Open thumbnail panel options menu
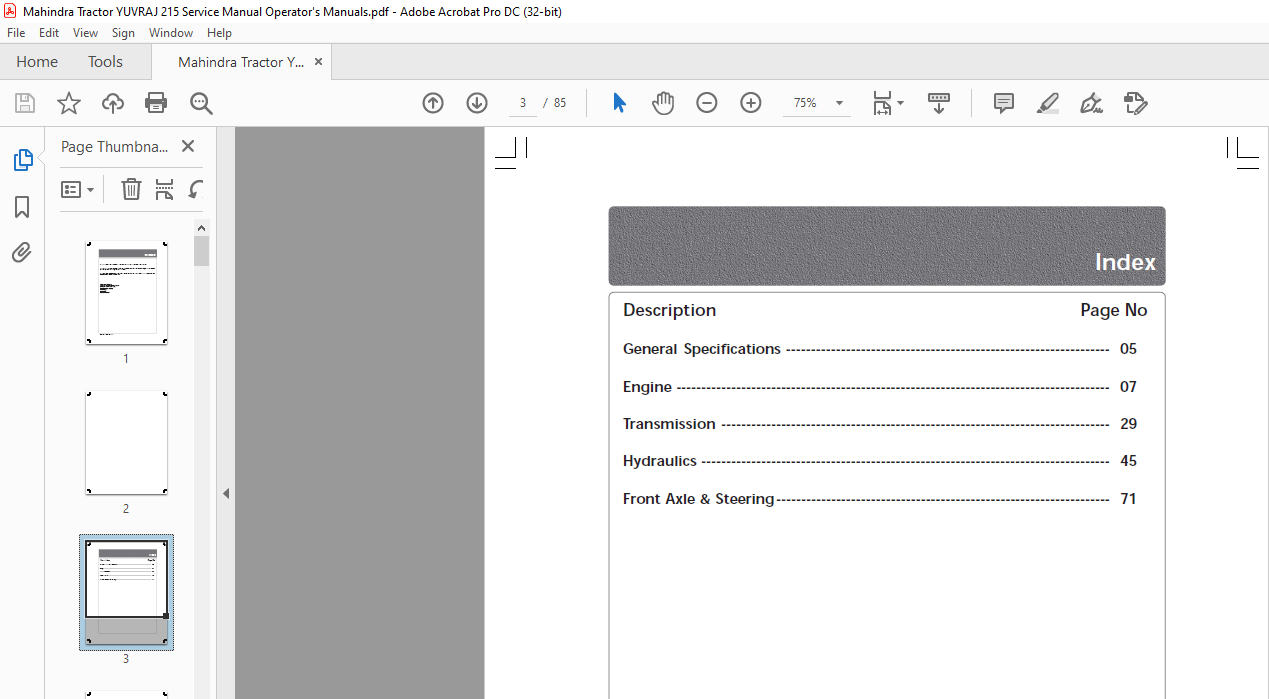This screenshot has height=699, width=1269. (x=78, y=189)
